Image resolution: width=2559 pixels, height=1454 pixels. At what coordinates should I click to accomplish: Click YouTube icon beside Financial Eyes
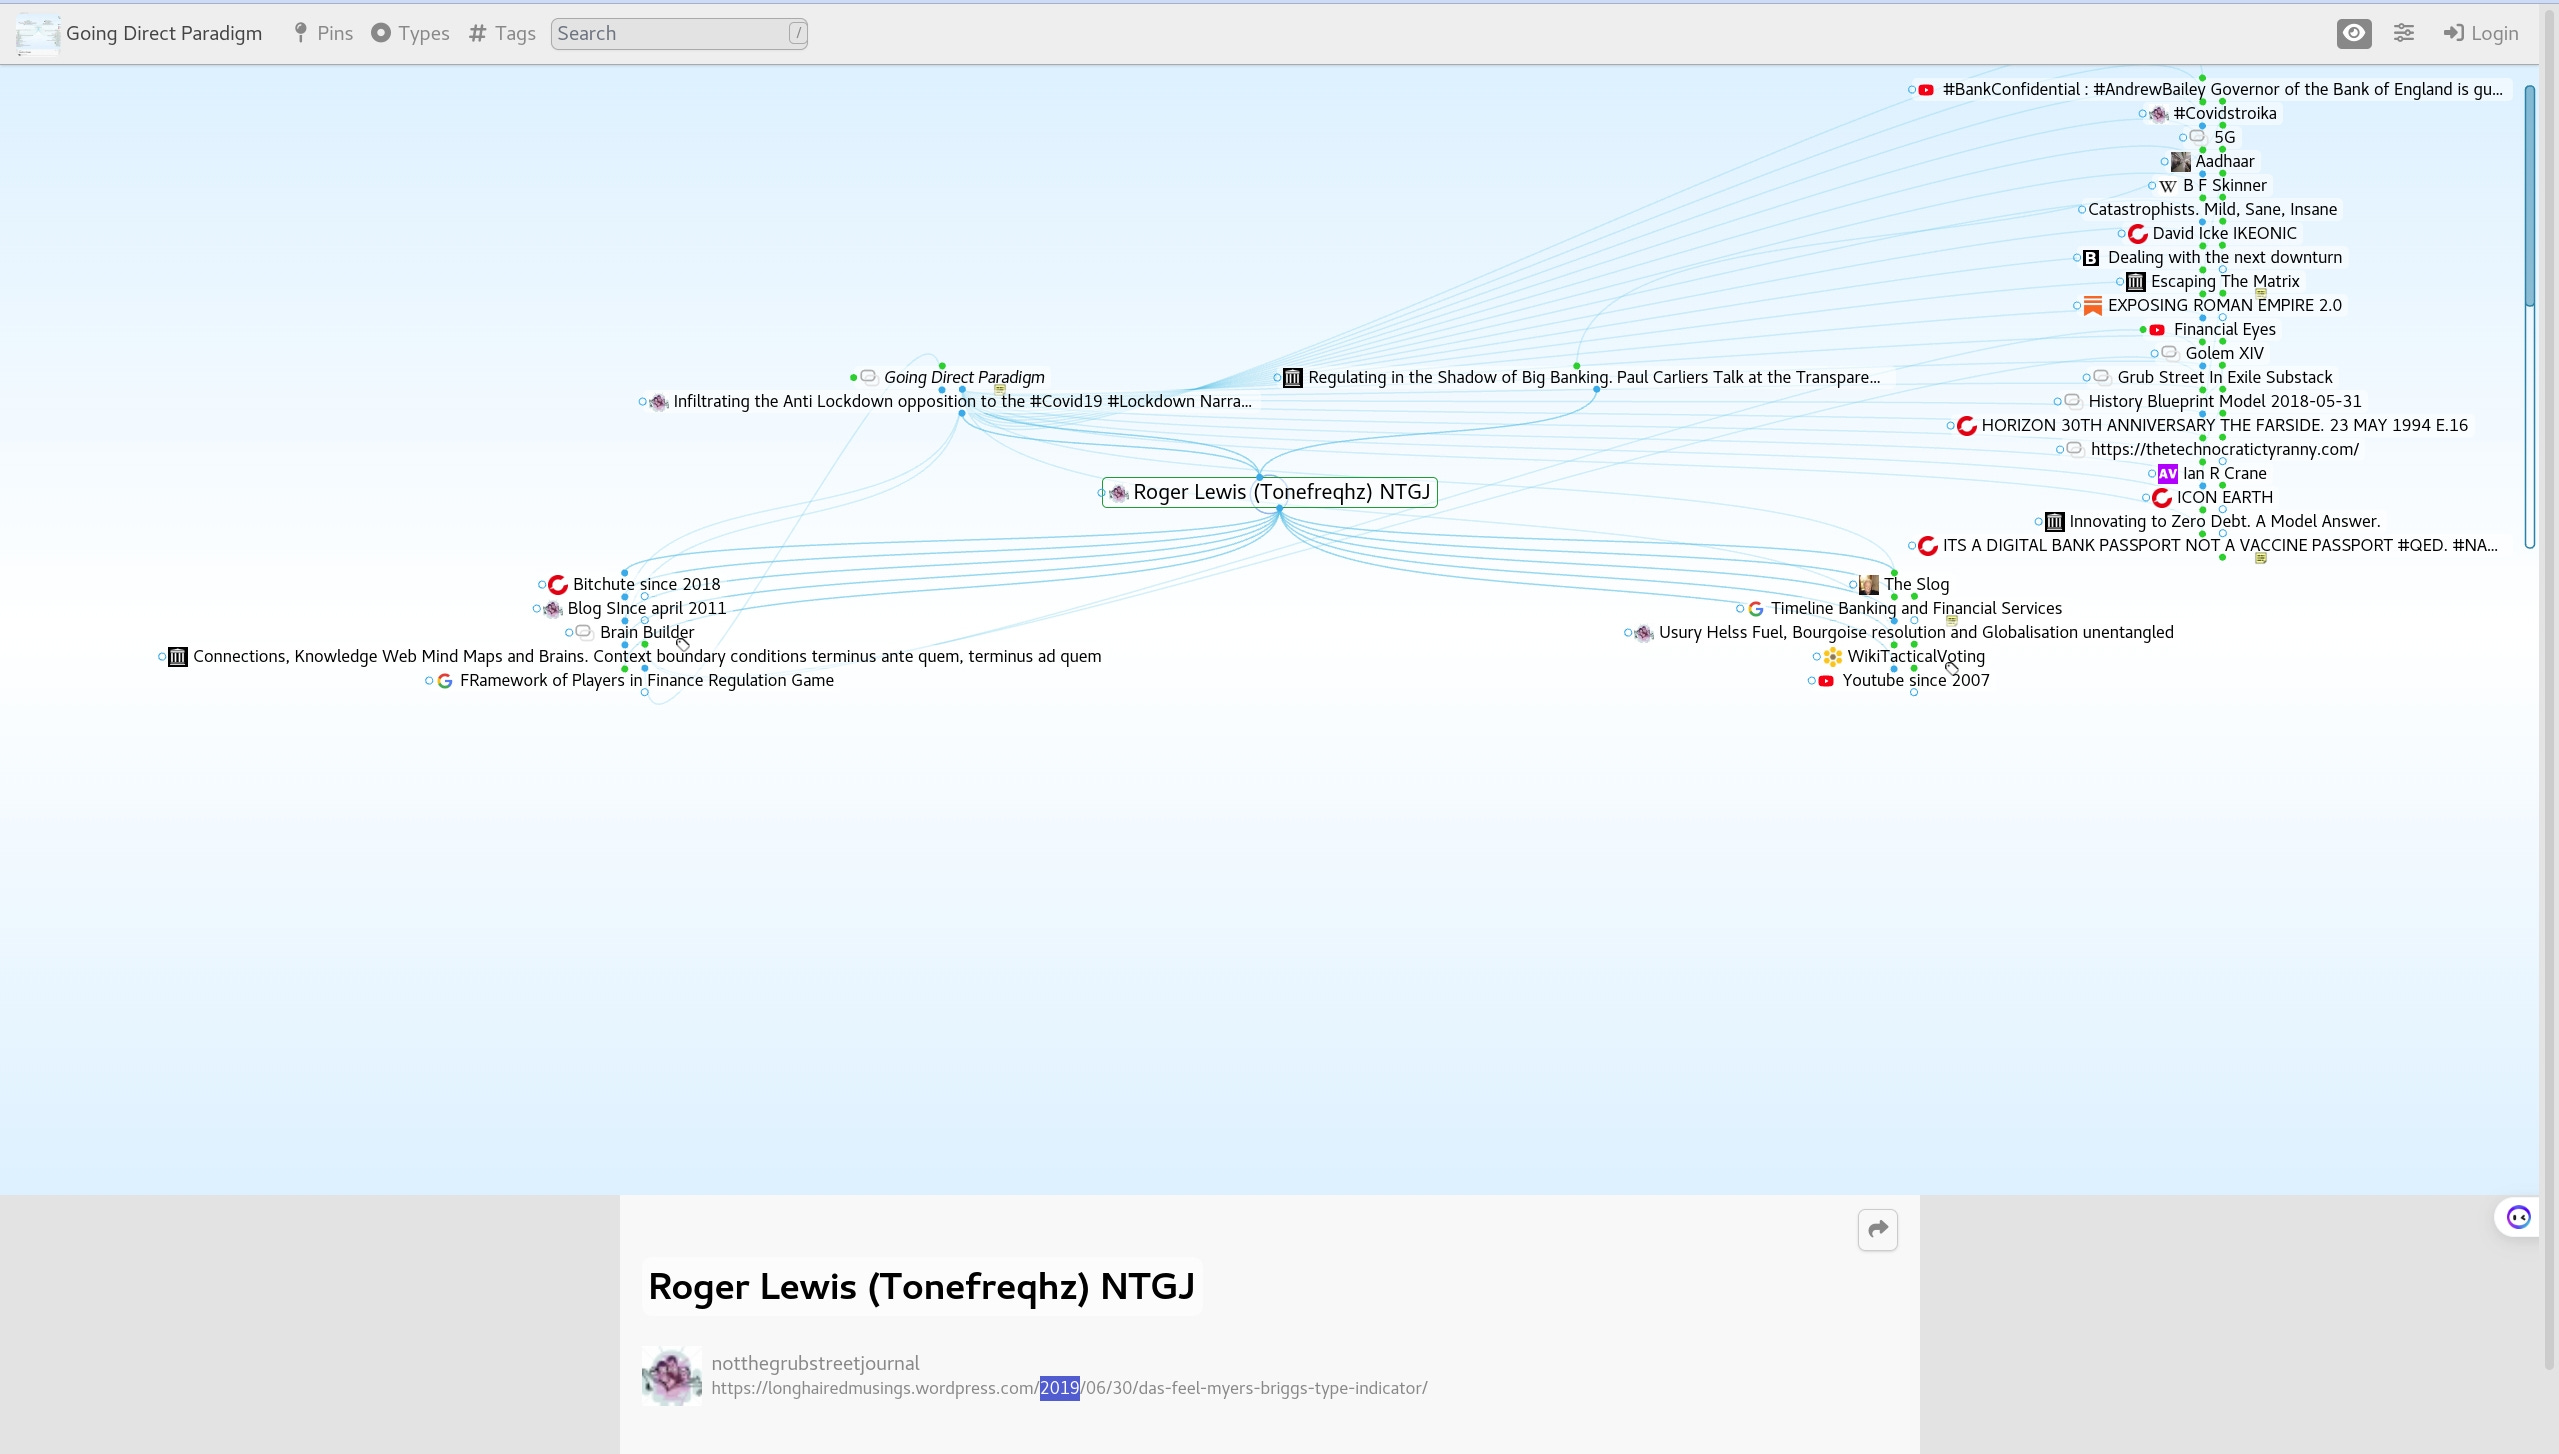2157,330
